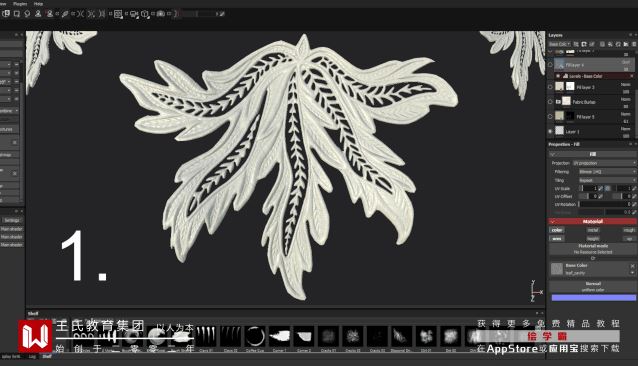This screenshot has height=366, width=638.
Task: Toggle the nrm channel button in Material
Action: tap(557, 239)
